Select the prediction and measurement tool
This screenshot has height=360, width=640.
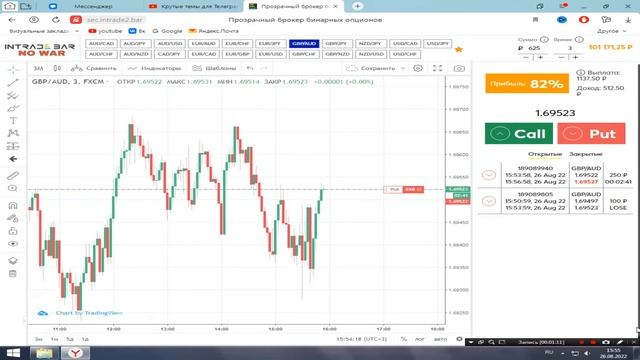(13, 146)
